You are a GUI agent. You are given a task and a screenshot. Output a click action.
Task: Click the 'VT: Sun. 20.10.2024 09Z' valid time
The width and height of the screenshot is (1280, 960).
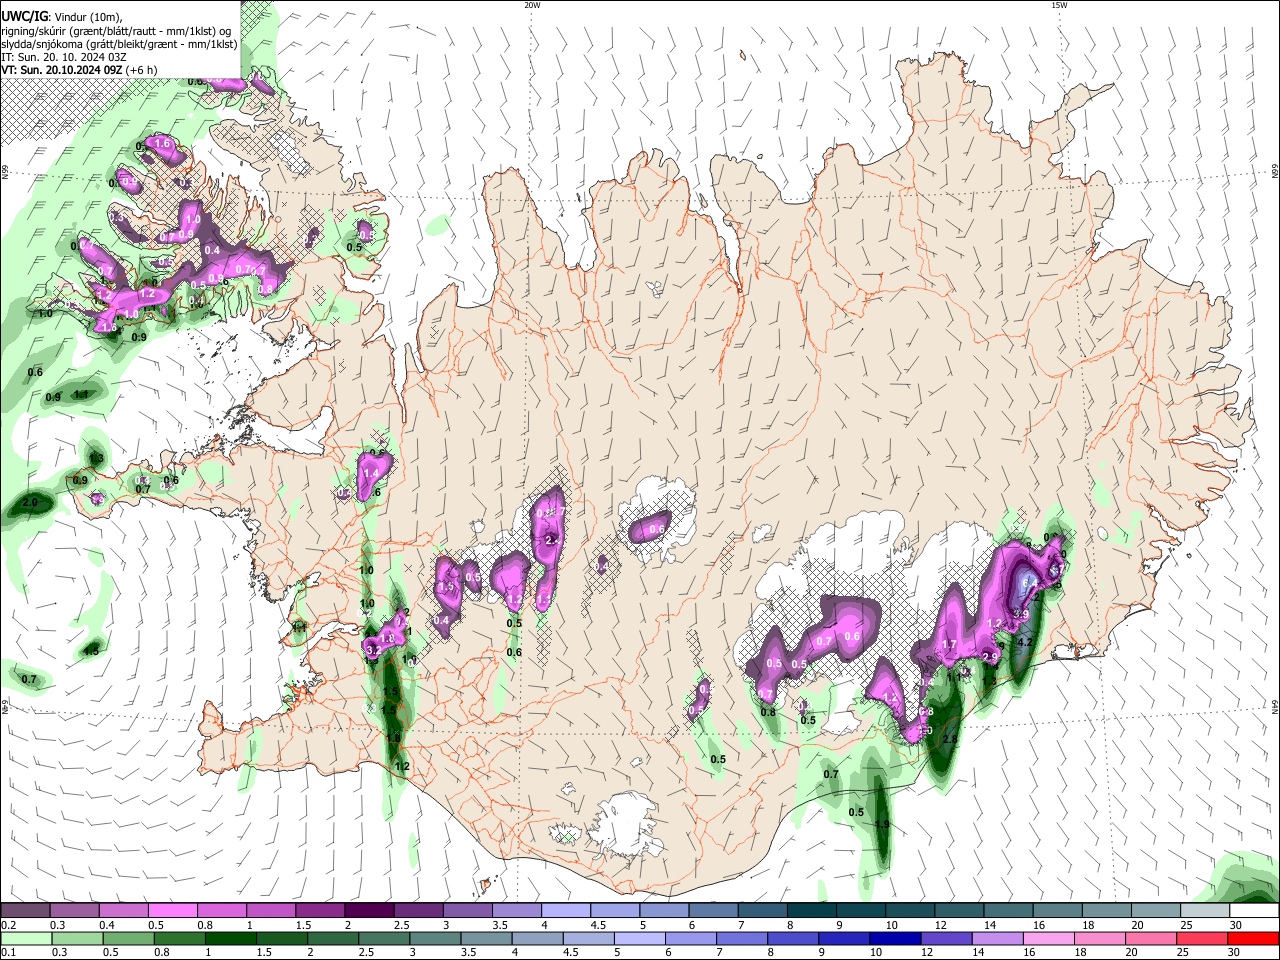62,70
